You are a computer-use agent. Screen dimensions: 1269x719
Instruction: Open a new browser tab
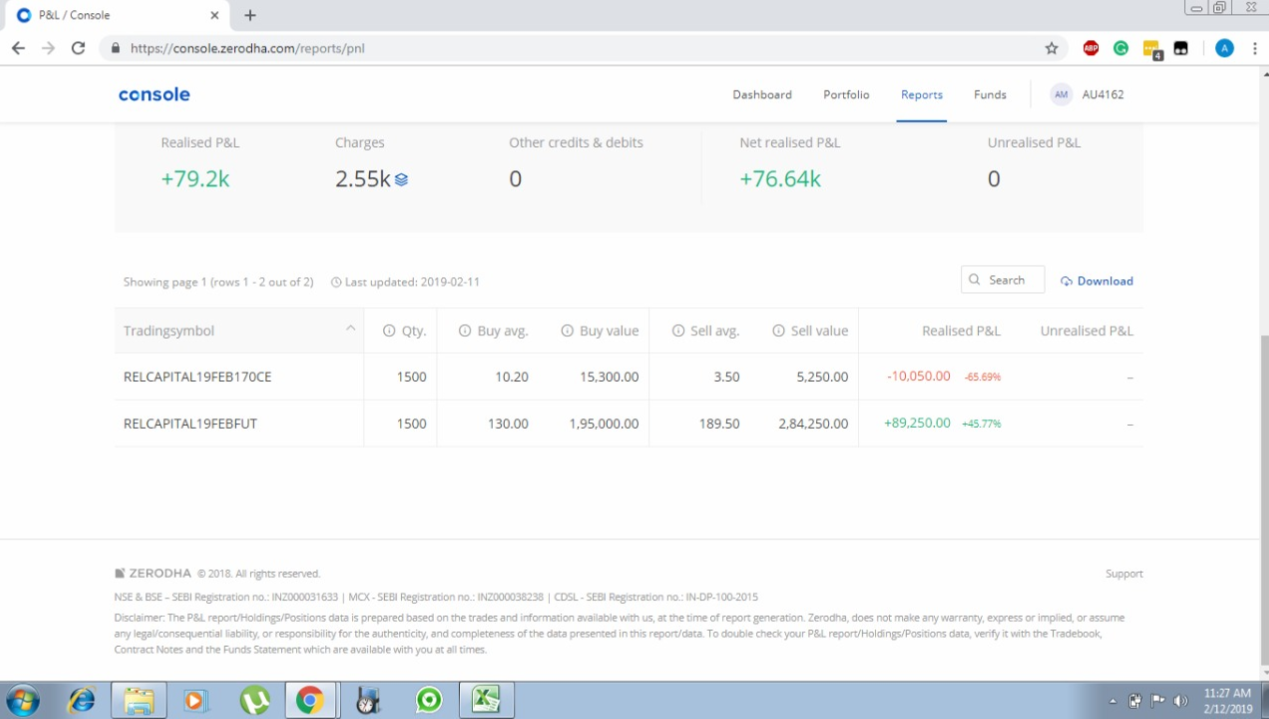coord(250,15)
